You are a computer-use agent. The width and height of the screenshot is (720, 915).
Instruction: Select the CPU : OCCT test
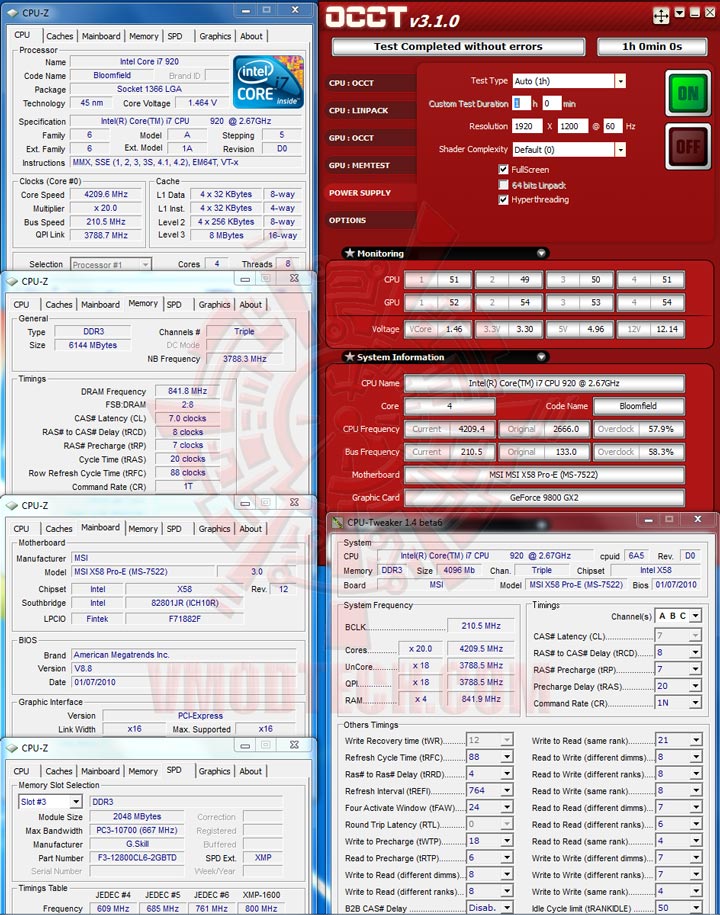371,83
